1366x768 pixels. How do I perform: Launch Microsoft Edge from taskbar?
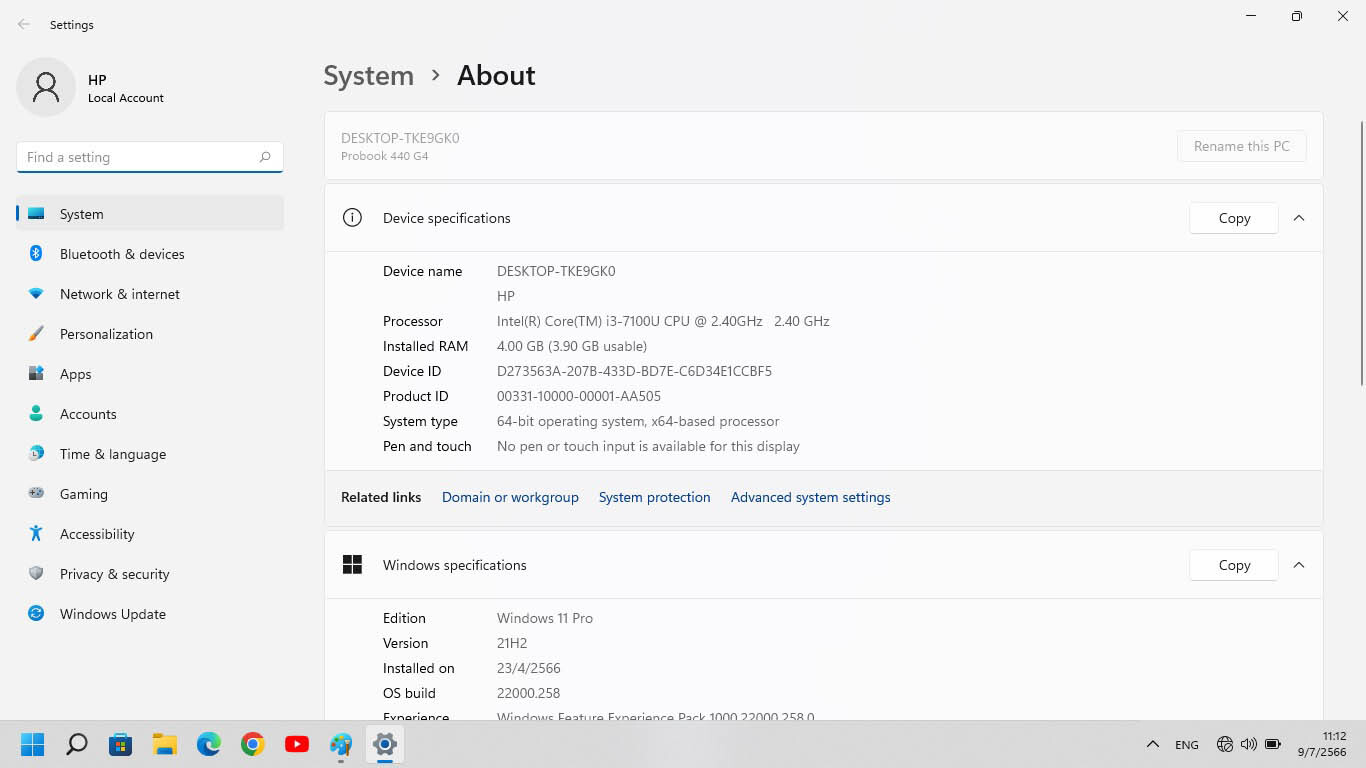tap(209, 744)
